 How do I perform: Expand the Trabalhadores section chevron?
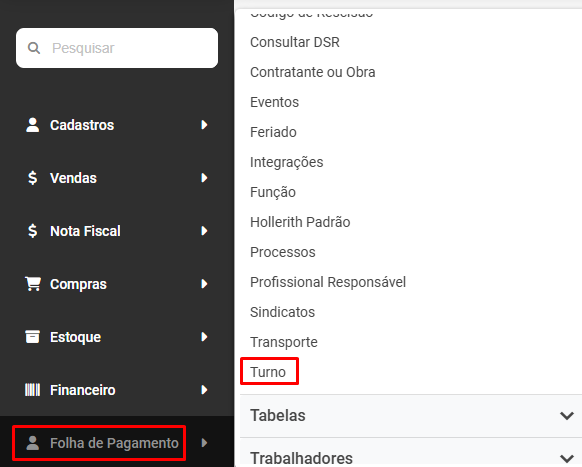tap(567, 459)
